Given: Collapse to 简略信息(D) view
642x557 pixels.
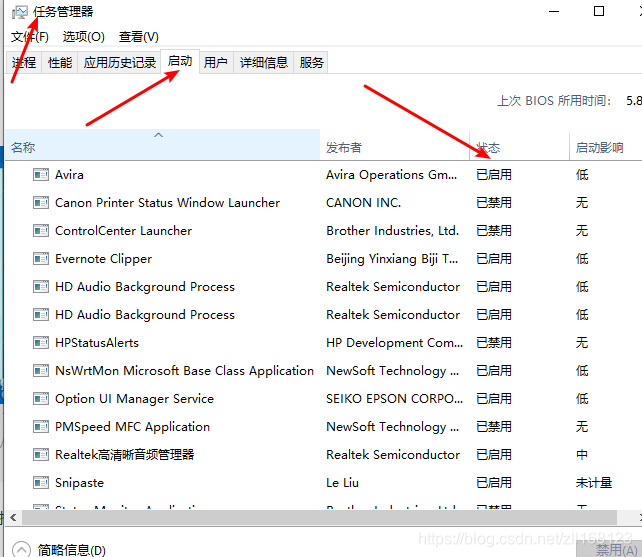Looking at the screenshot, I should (x=59, y=550).
